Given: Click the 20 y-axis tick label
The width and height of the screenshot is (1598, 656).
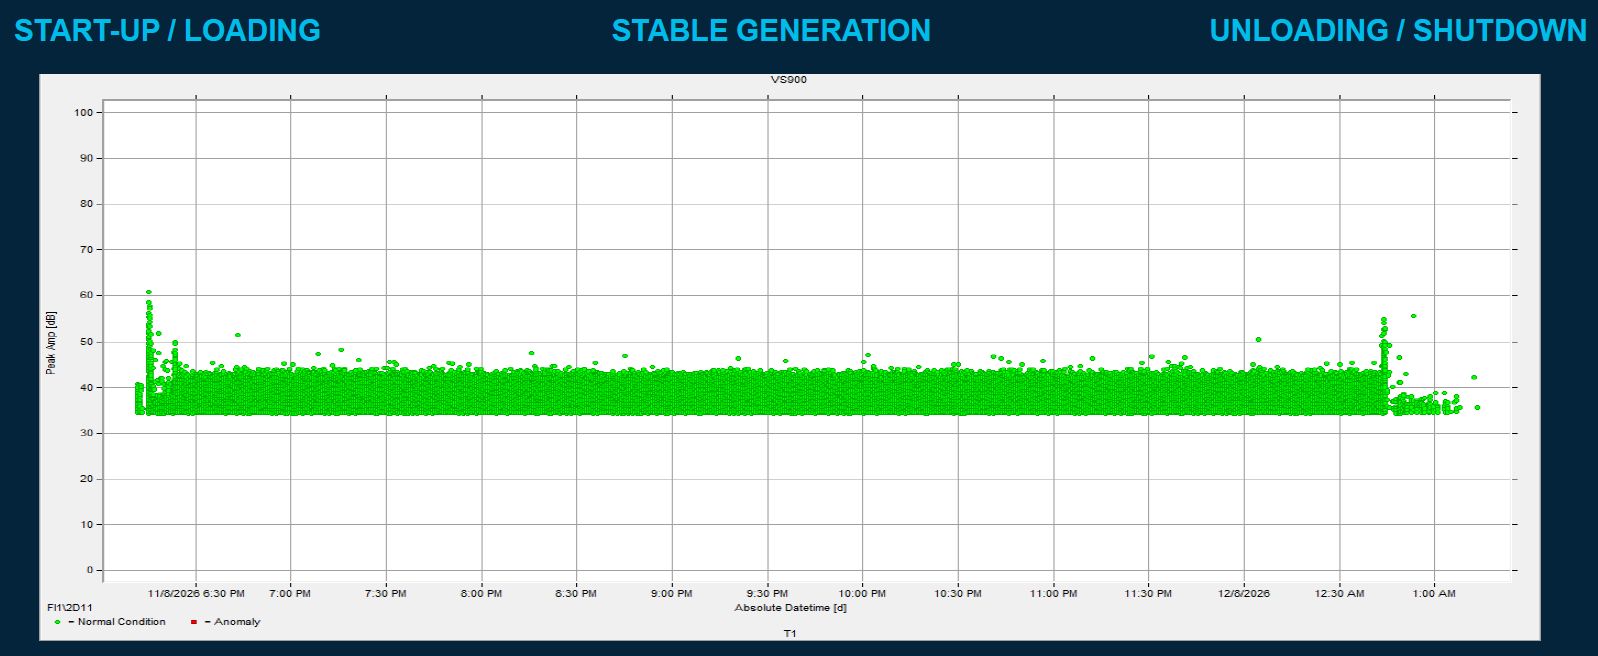Looking at the screenshot, I should [86, 479].
